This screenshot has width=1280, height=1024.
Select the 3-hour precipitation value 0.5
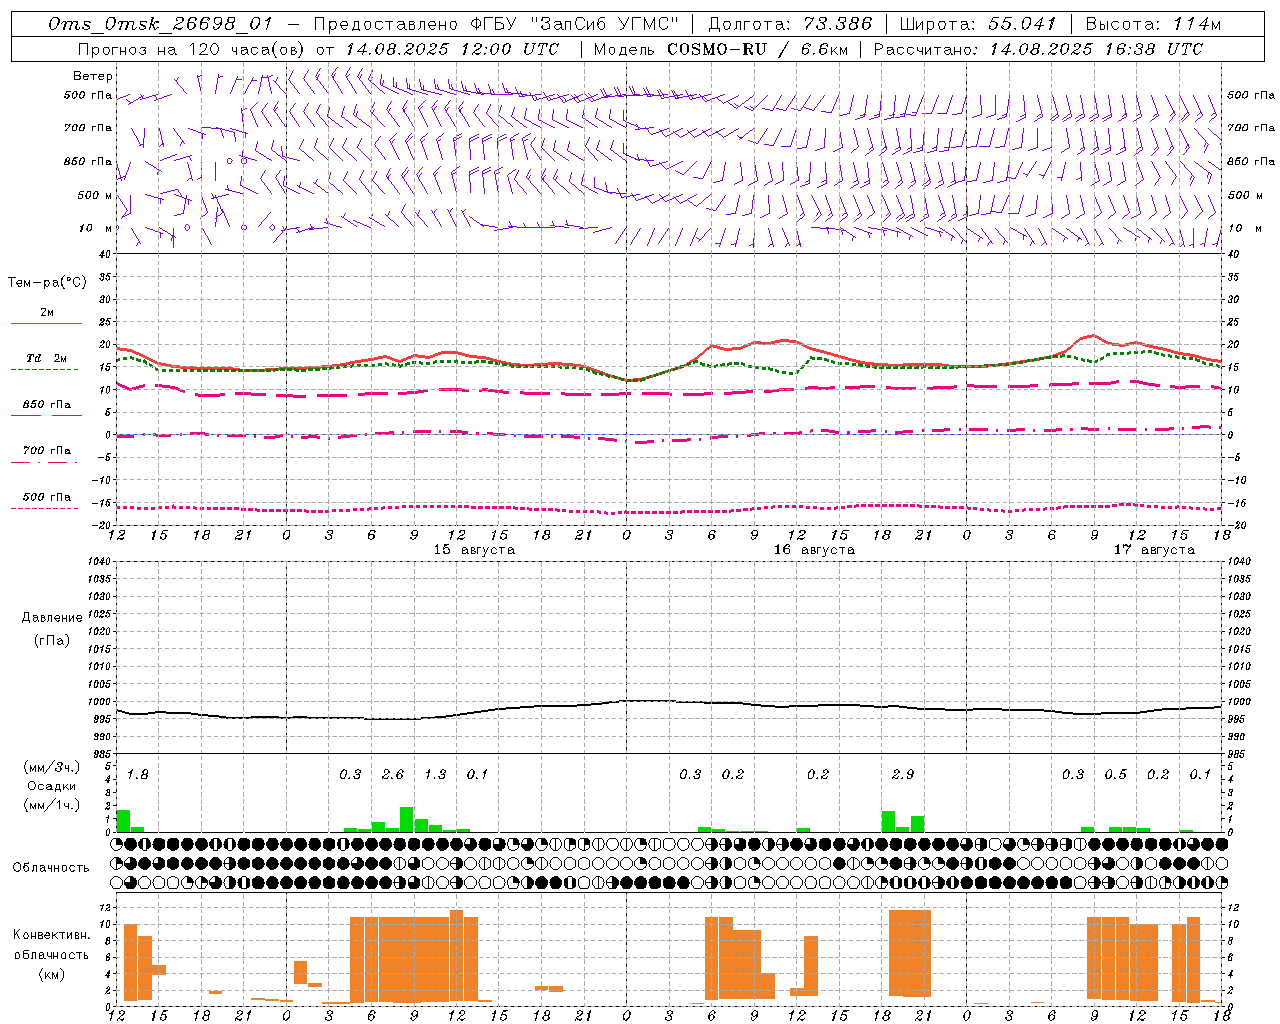point(1115,774)
